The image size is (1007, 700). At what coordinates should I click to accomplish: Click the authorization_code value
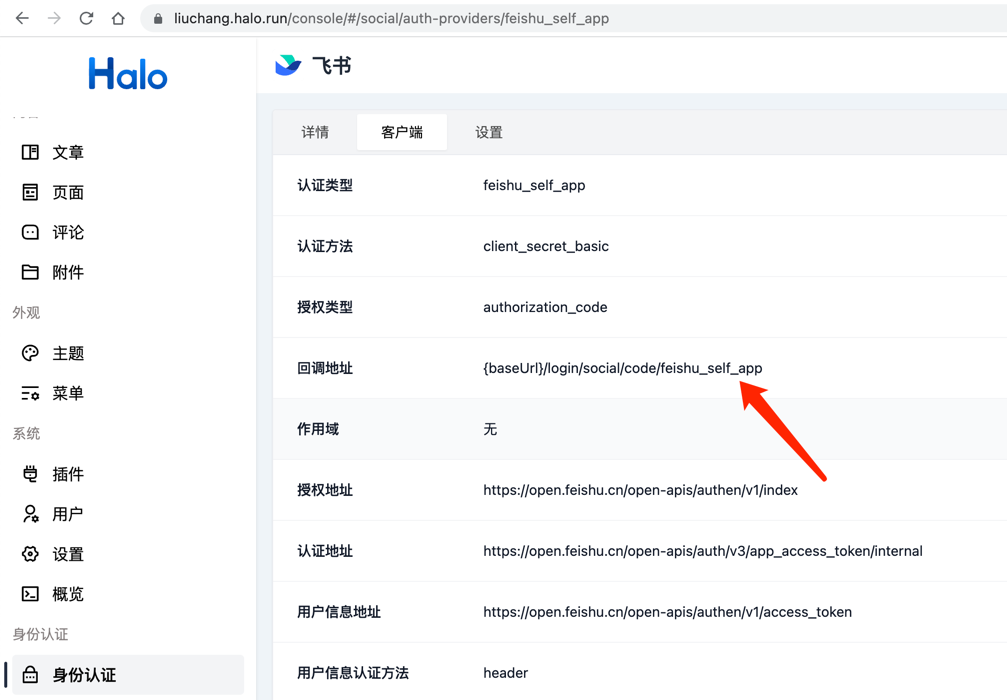pos(545,307)
